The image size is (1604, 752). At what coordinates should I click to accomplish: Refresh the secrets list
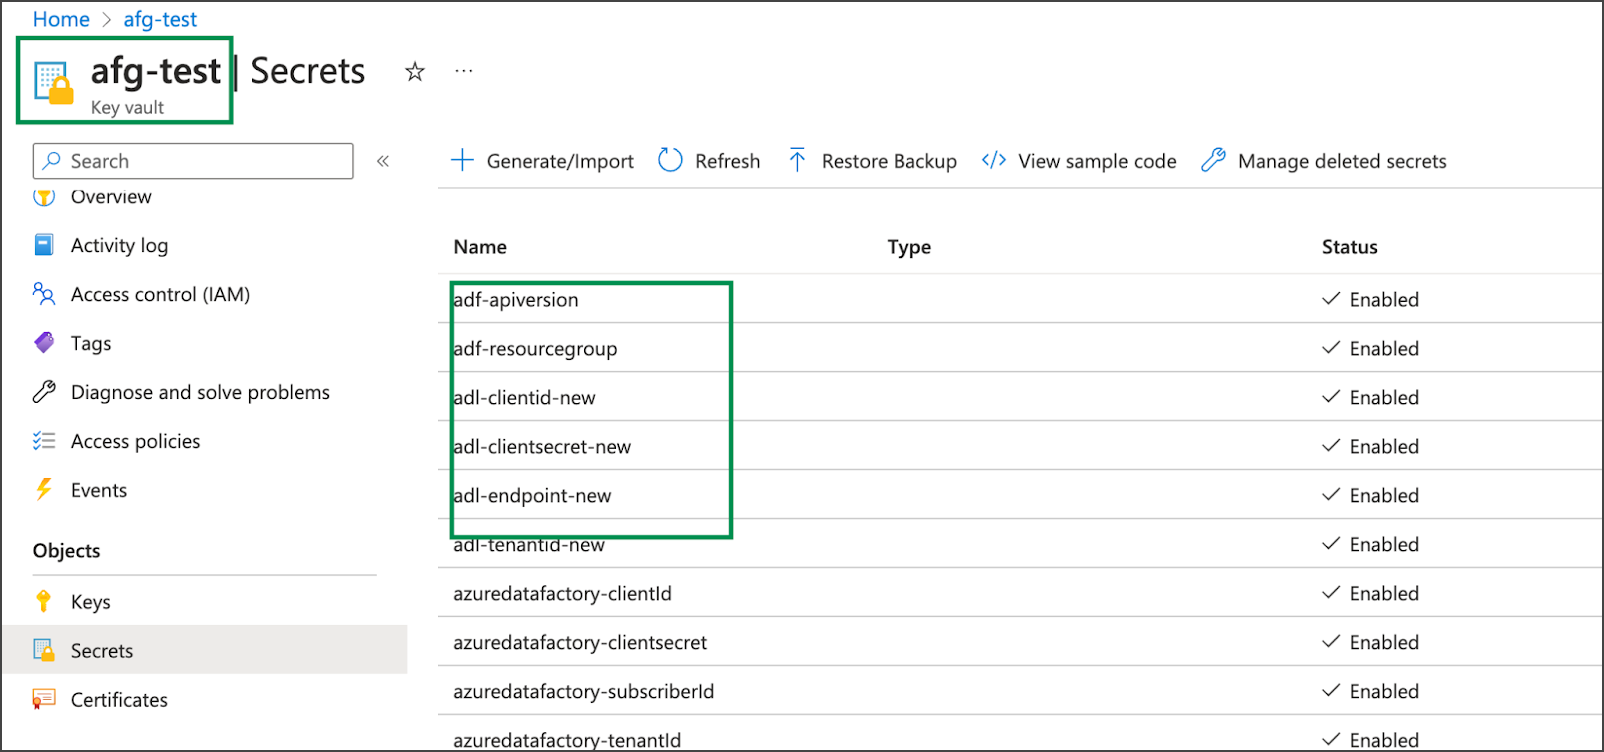[x=710, y=161]
